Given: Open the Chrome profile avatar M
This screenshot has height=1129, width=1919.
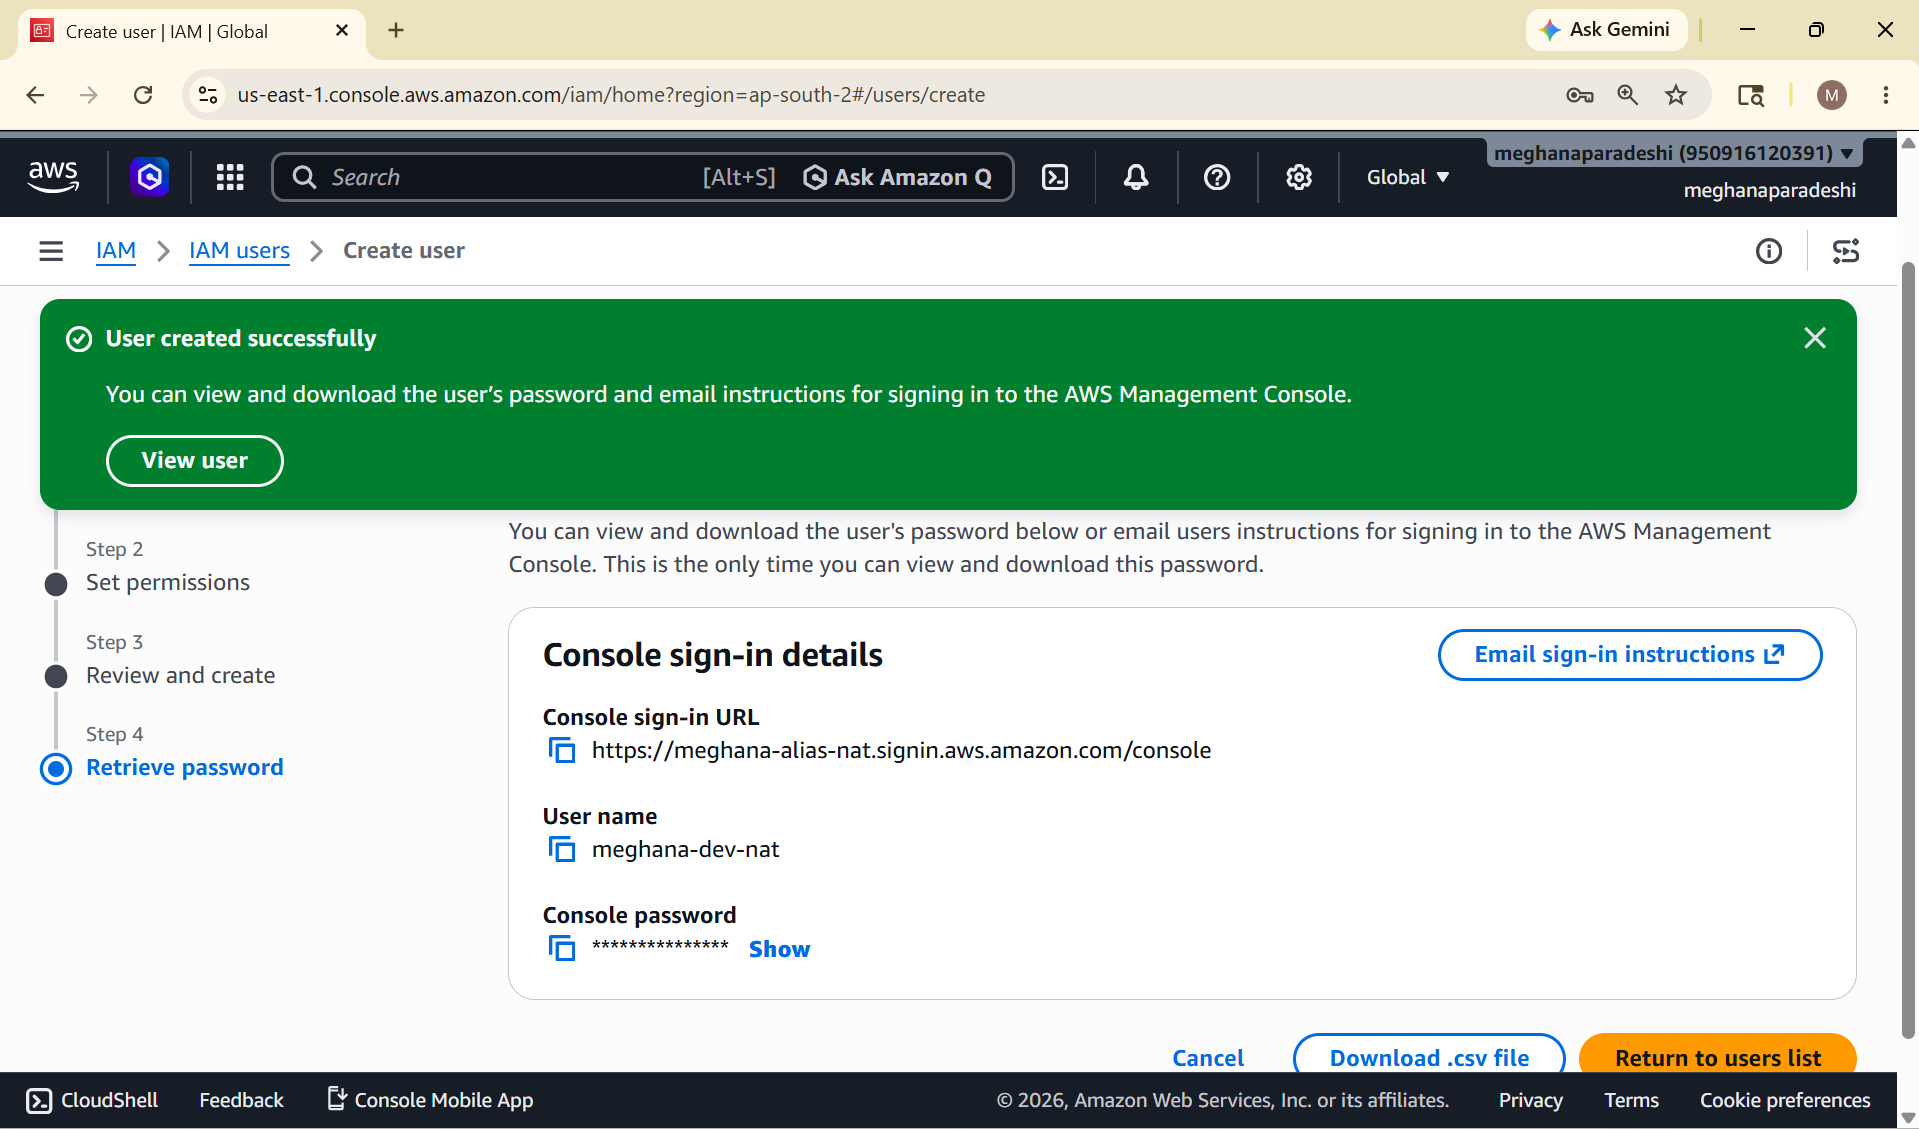Looking at the screenshot, I should point(1832,95).
